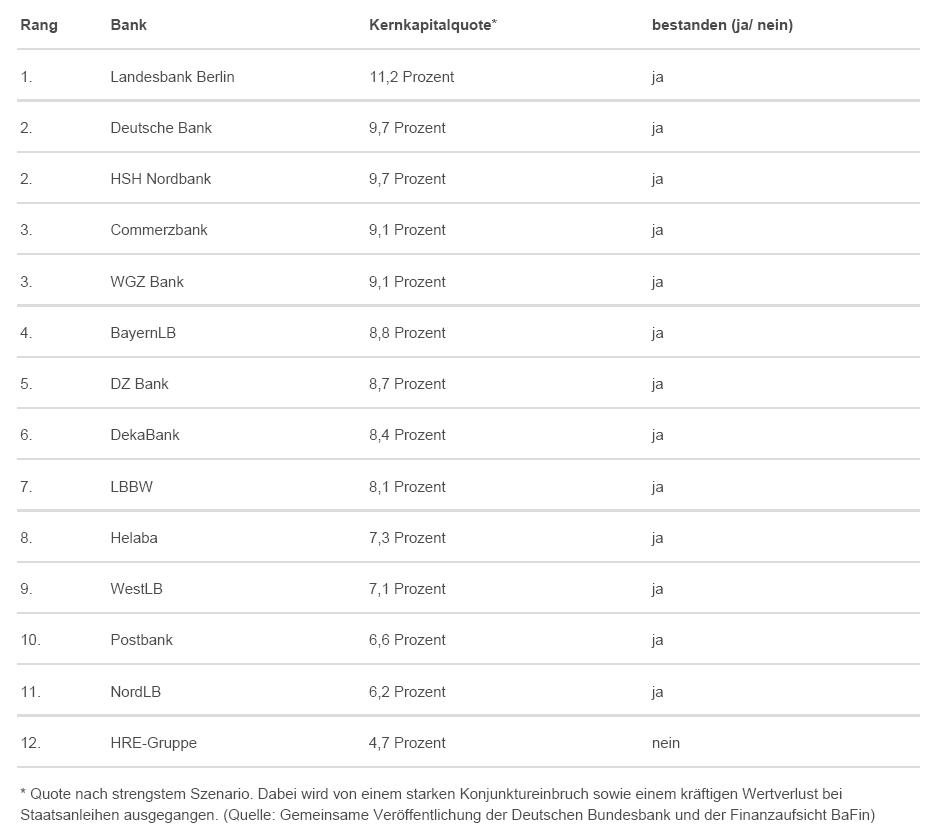Click the Commerzbank row name

point(158,230)
